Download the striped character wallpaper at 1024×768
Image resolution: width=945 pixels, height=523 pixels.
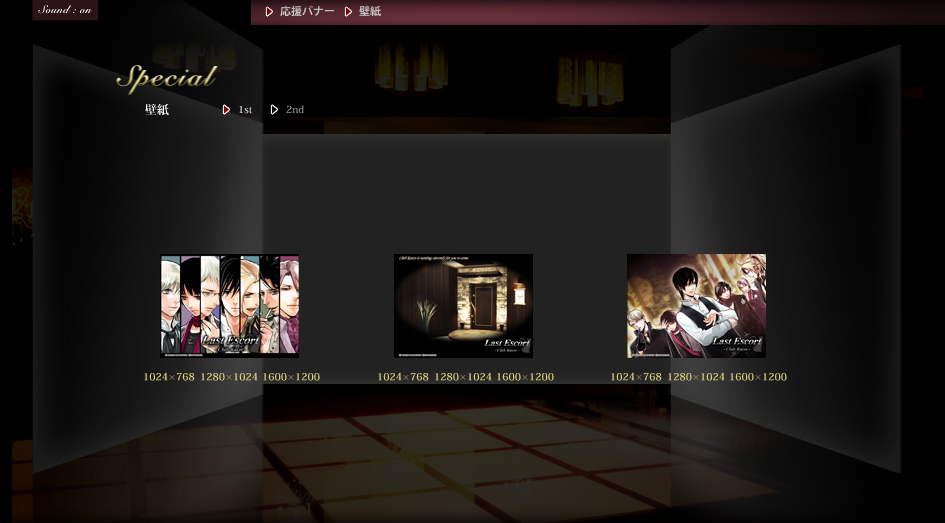169,377
